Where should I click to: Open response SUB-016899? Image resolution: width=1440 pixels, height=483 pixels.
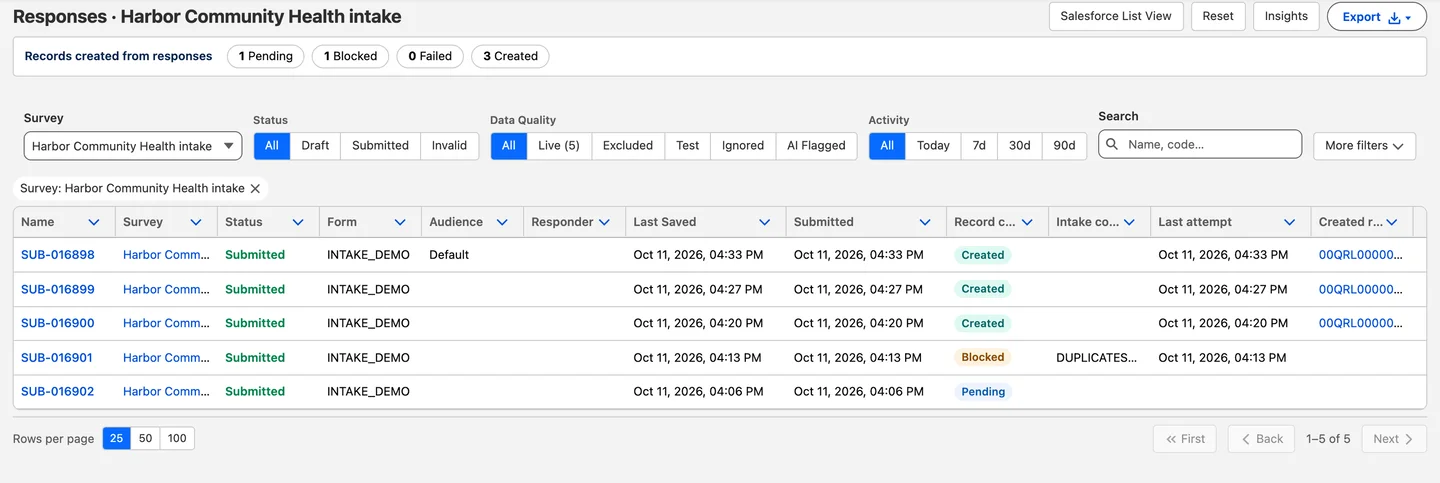click(x=58, y=289)
